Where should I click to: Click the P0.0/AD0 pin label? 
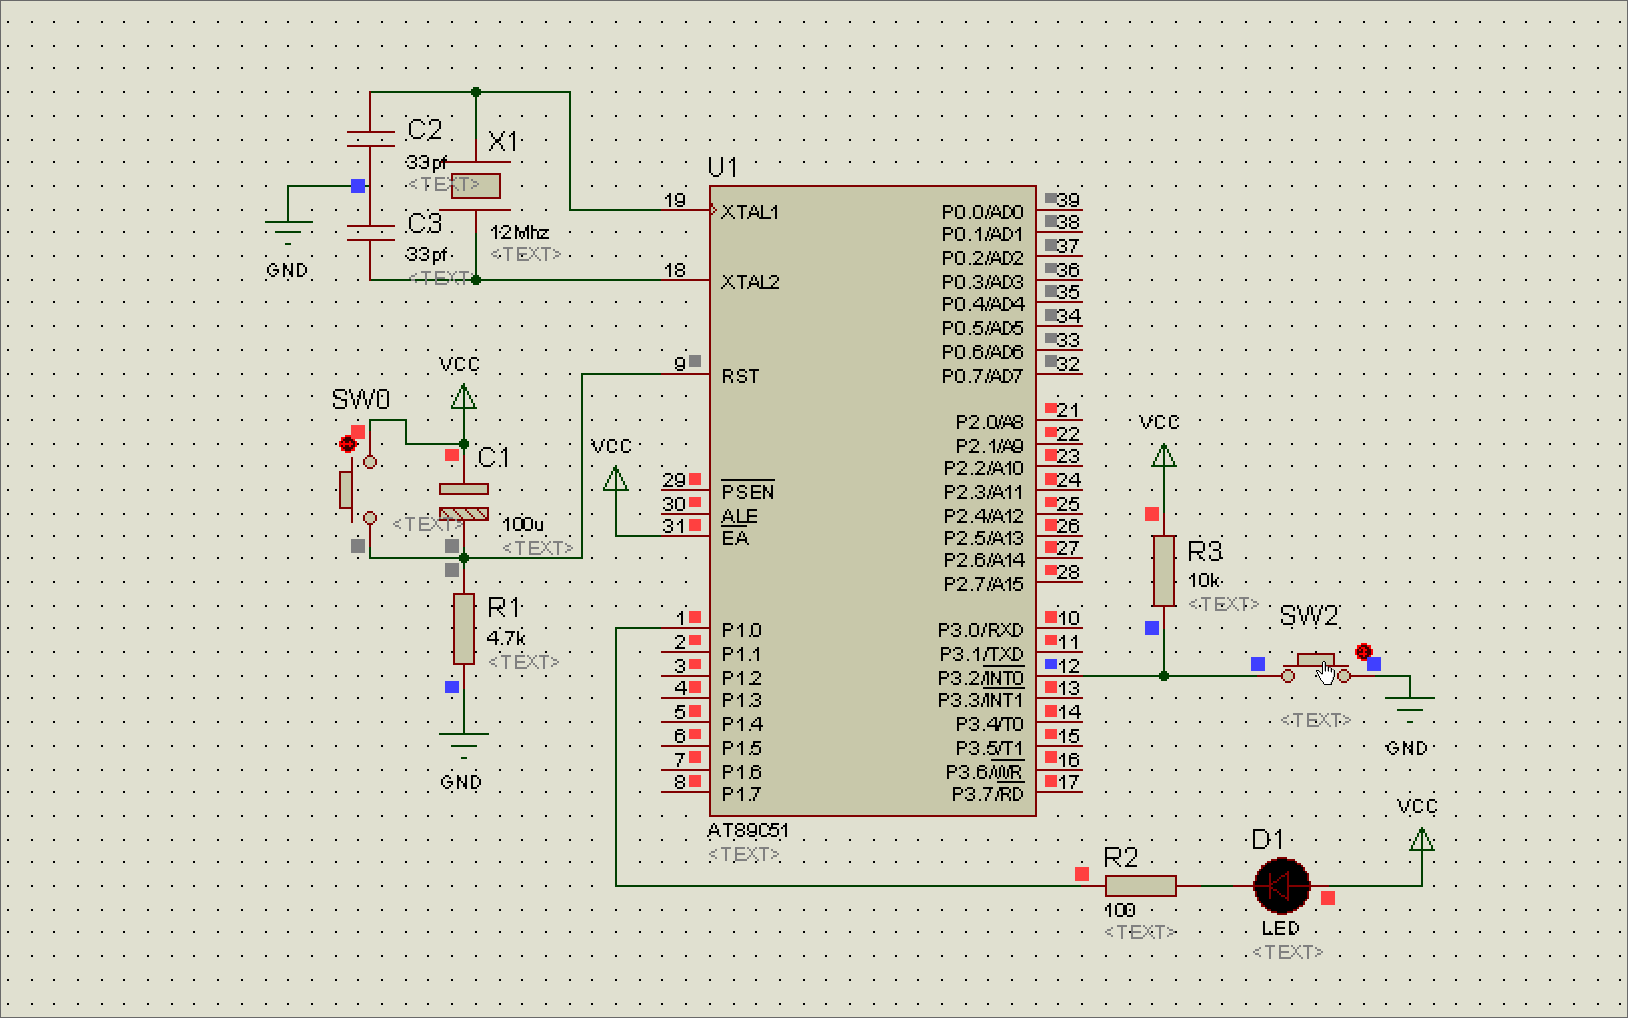pos(983,212)
